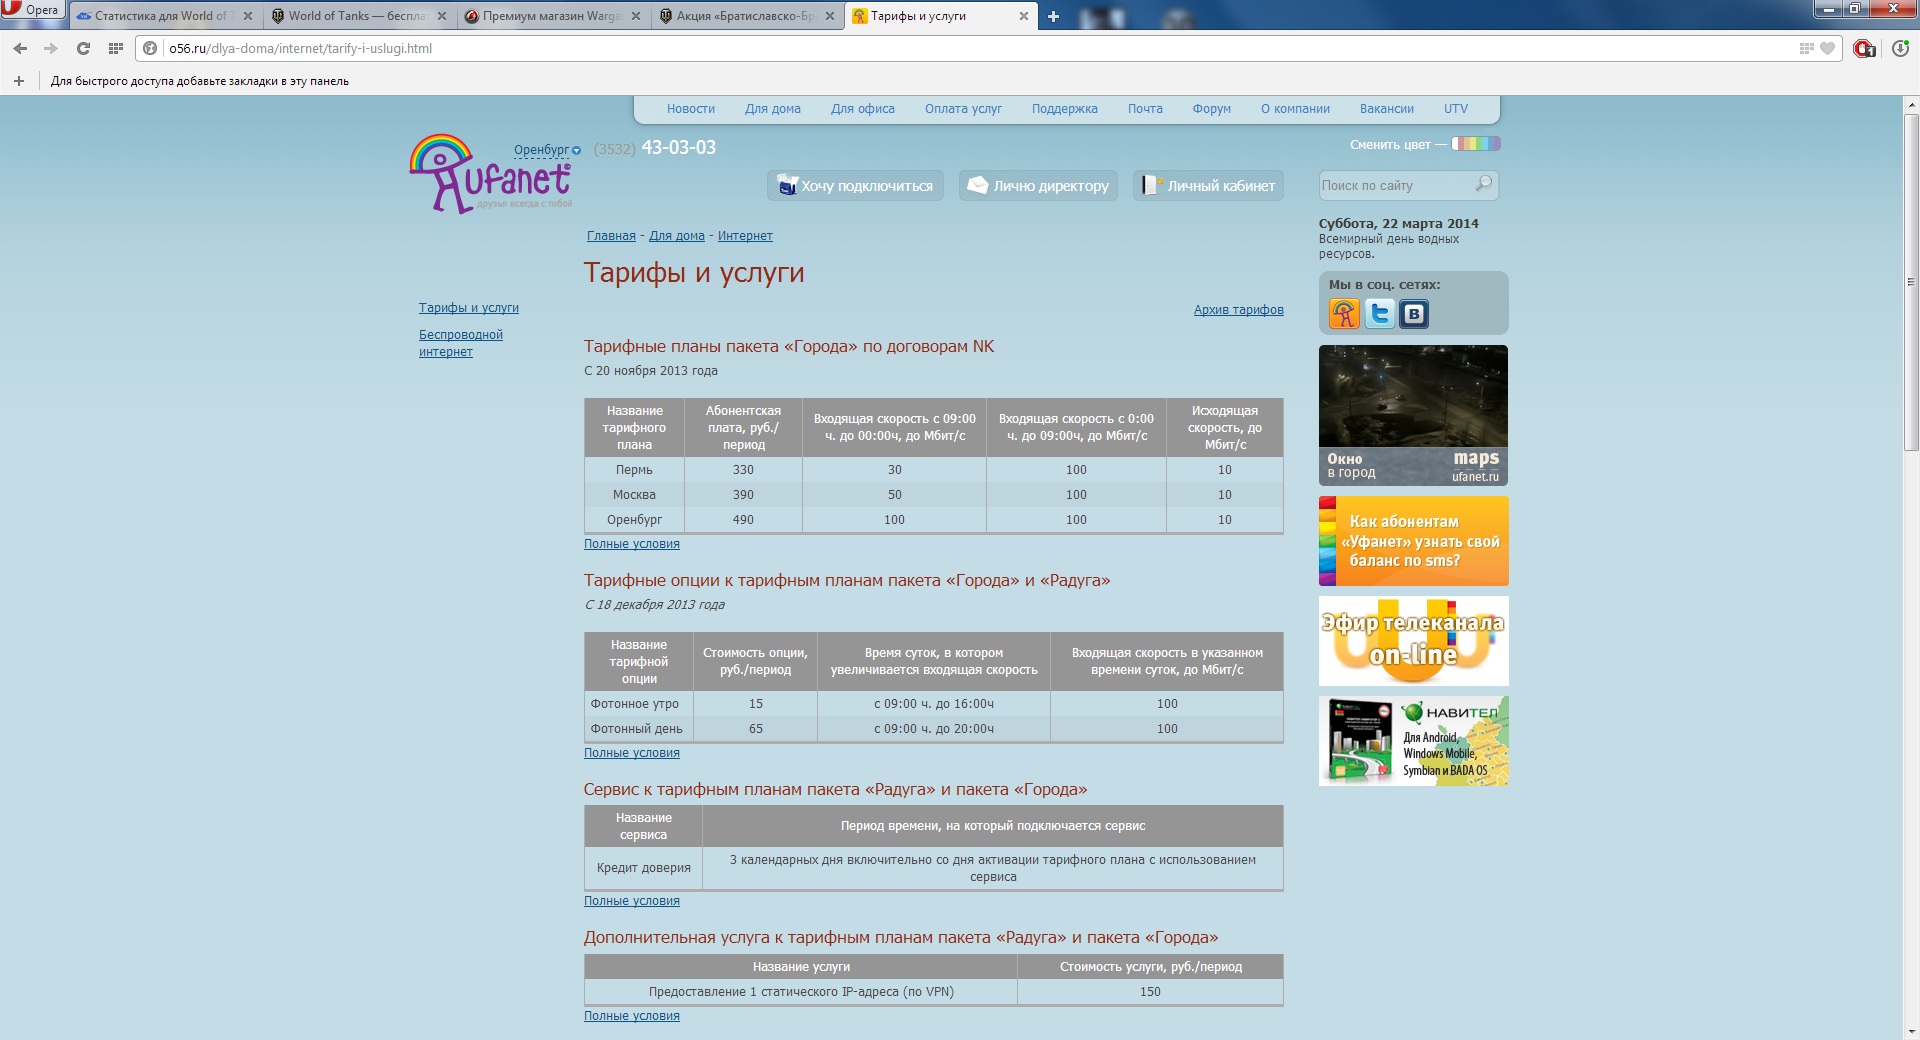
Task: Click the page vertical scrollbar thumb
Action: pos(1911,282)
